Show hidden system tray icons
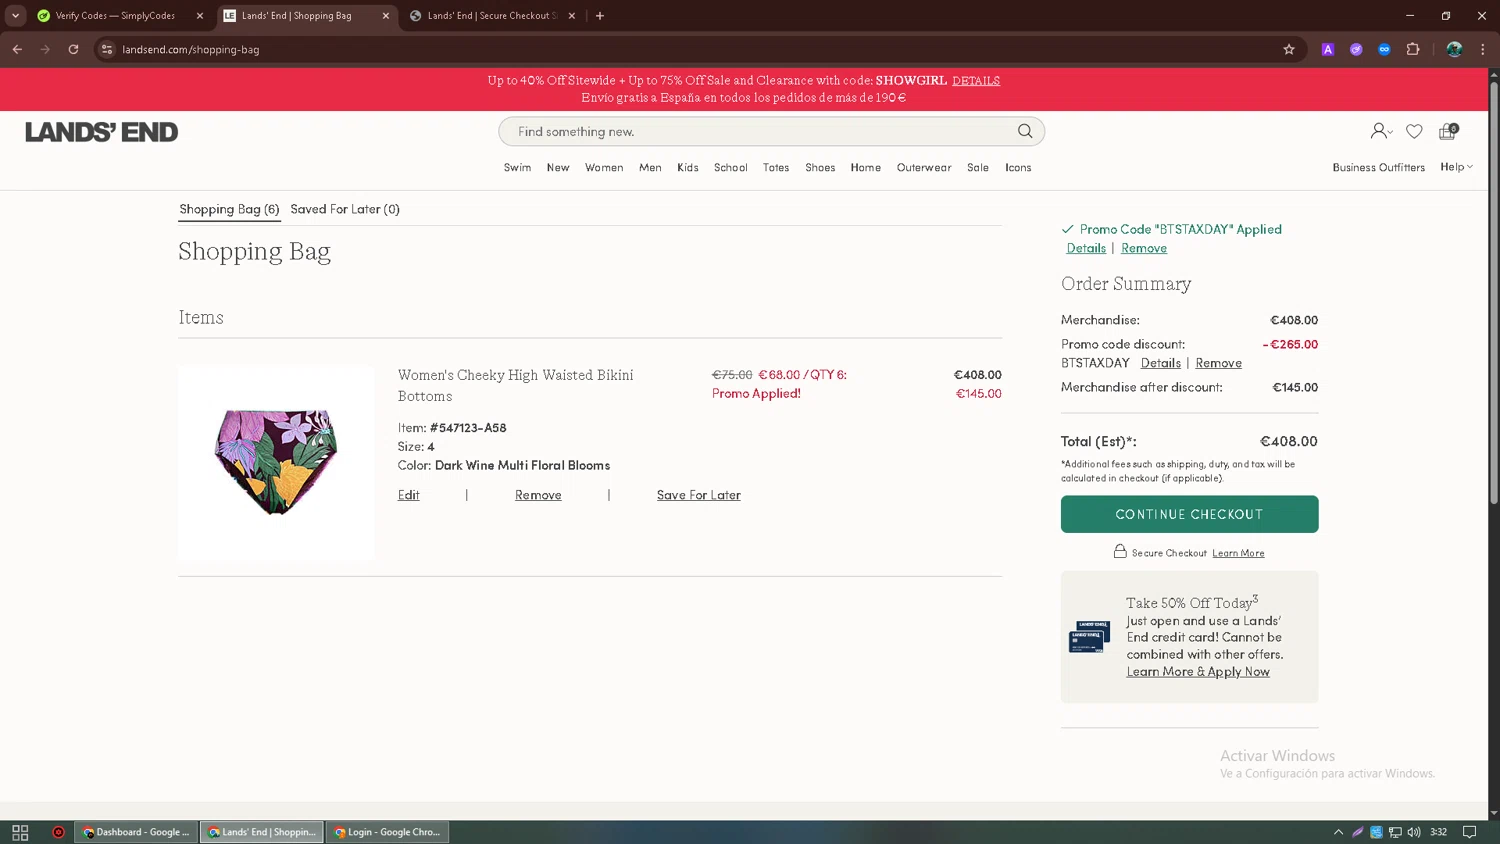 [x=1338, y=832]
